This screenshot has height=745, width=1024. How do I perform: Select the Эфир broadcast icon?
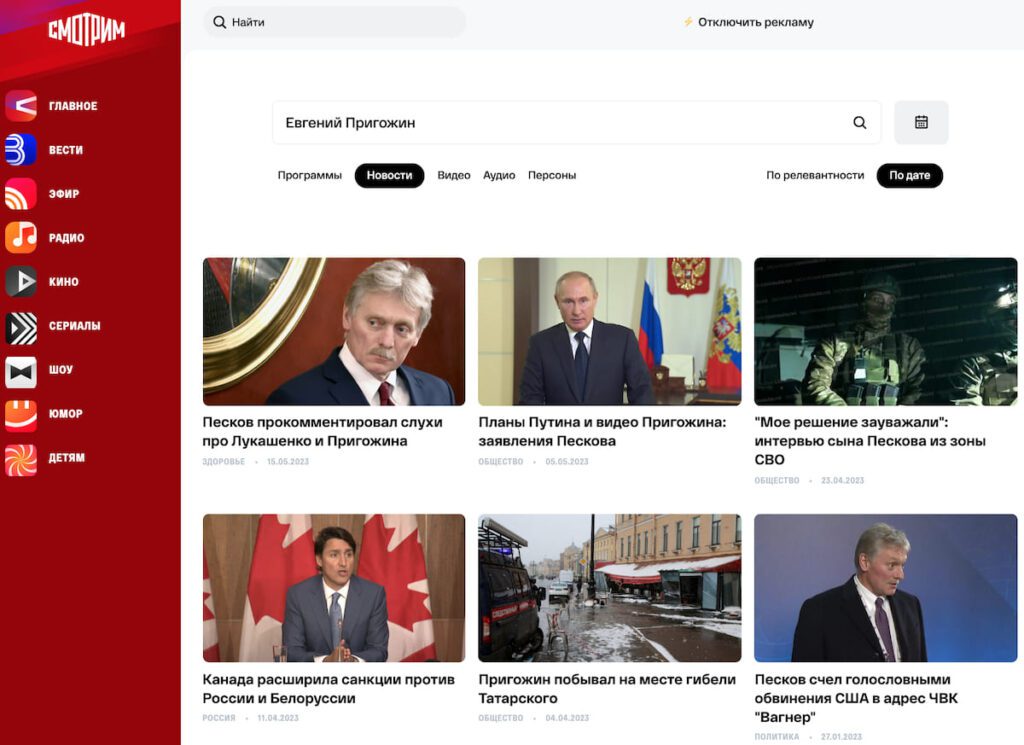(21, 194)
